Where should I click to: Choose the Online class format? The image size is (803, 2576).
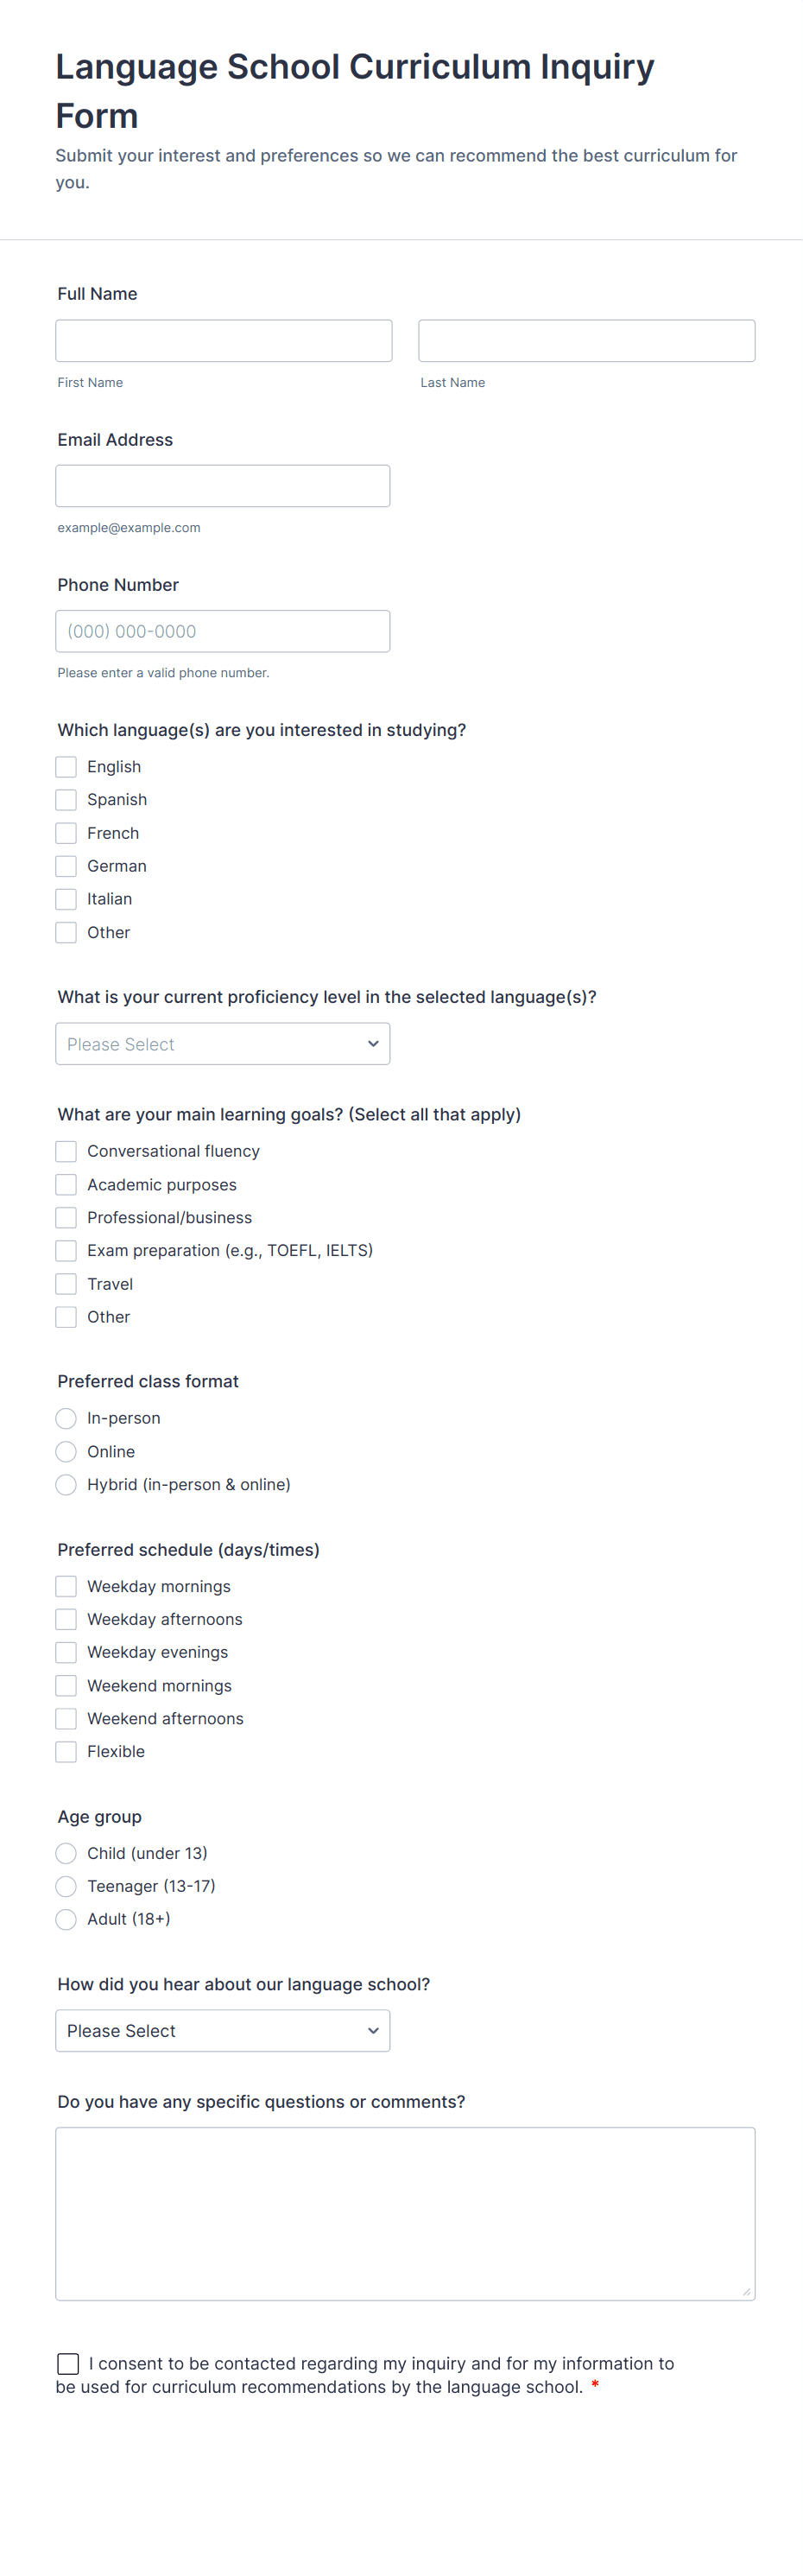[66, 1451]
